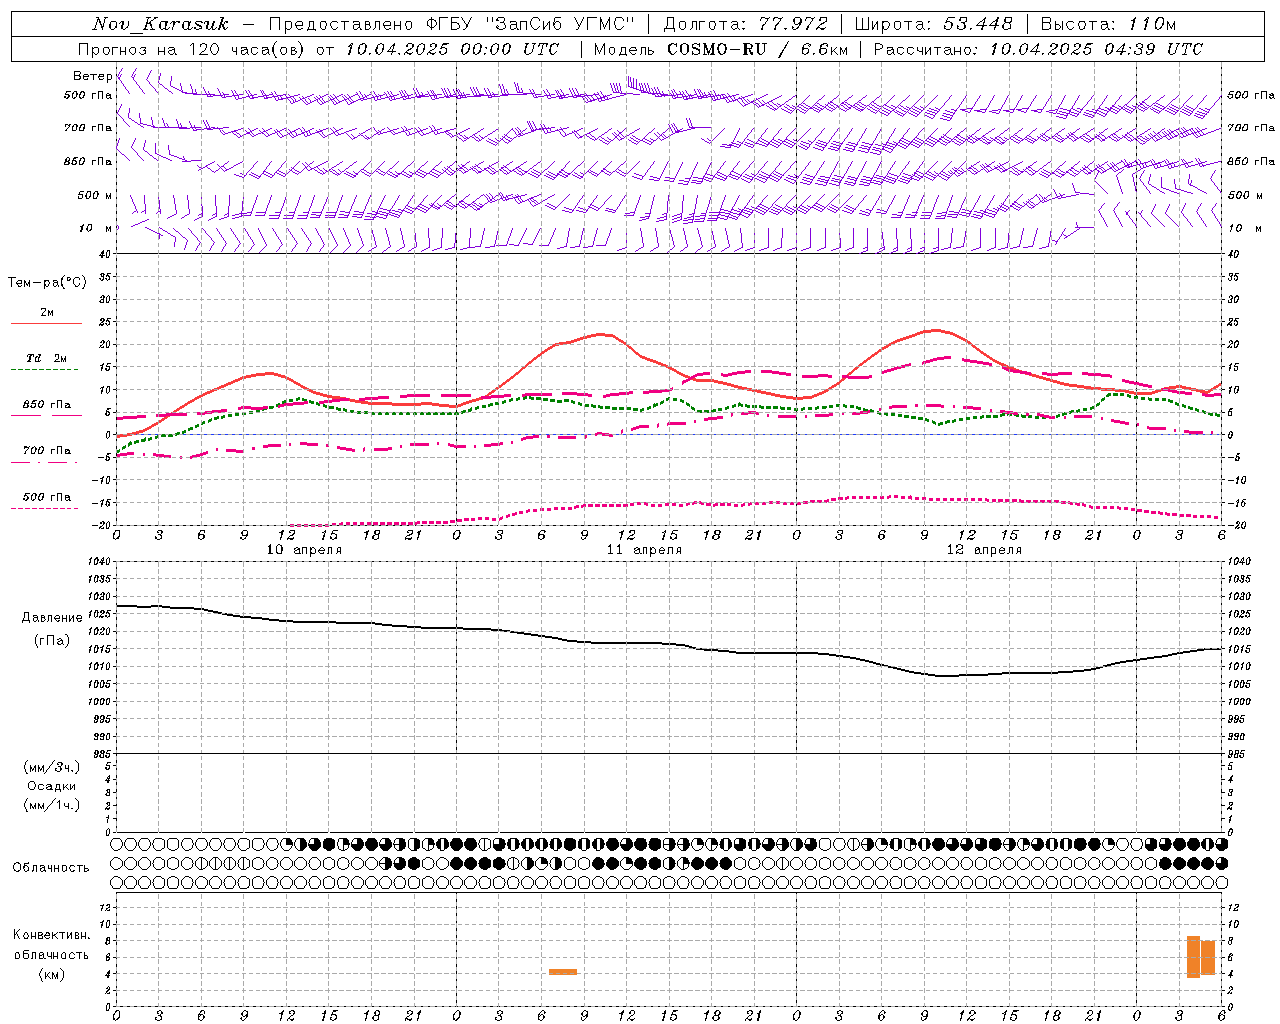1280x1024 pixels.
Task: Select the elevation text 'Высота: 110м'
Action: pyautogui.click(x=1108, y=23)
